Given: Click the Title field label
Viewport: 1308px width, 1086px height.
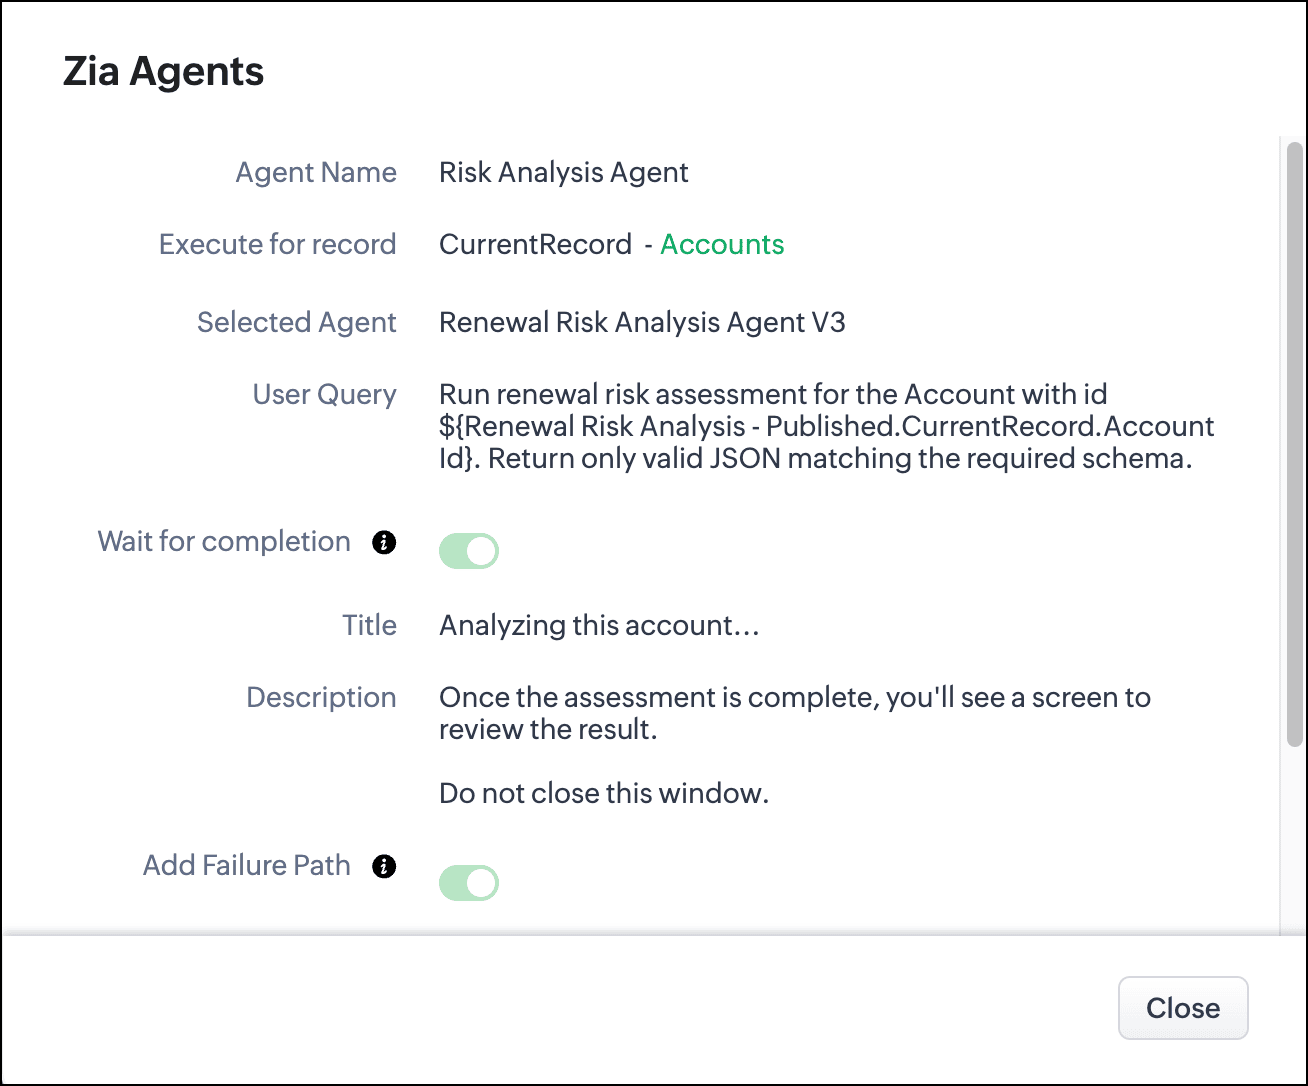Looking at the screenshot, I should click(x=370, y=625).
